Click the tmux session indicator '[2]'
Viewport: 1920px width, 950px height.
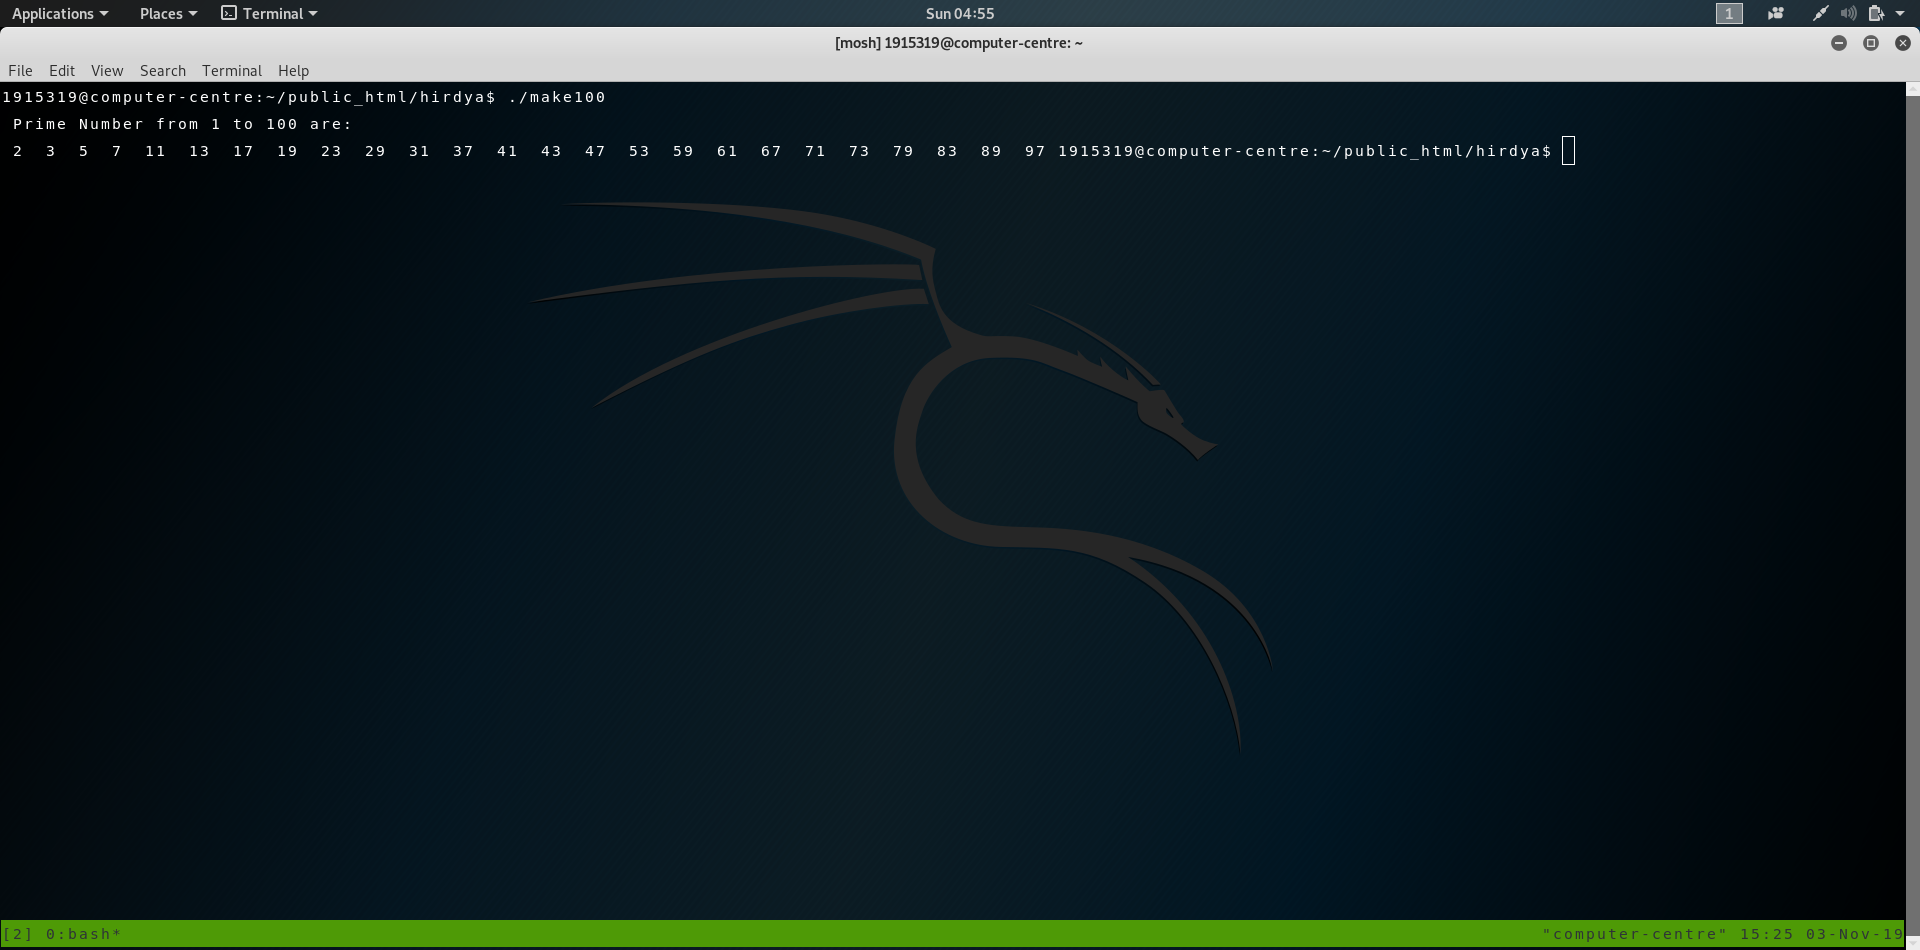pyautogui.click(x=18, y=934)
